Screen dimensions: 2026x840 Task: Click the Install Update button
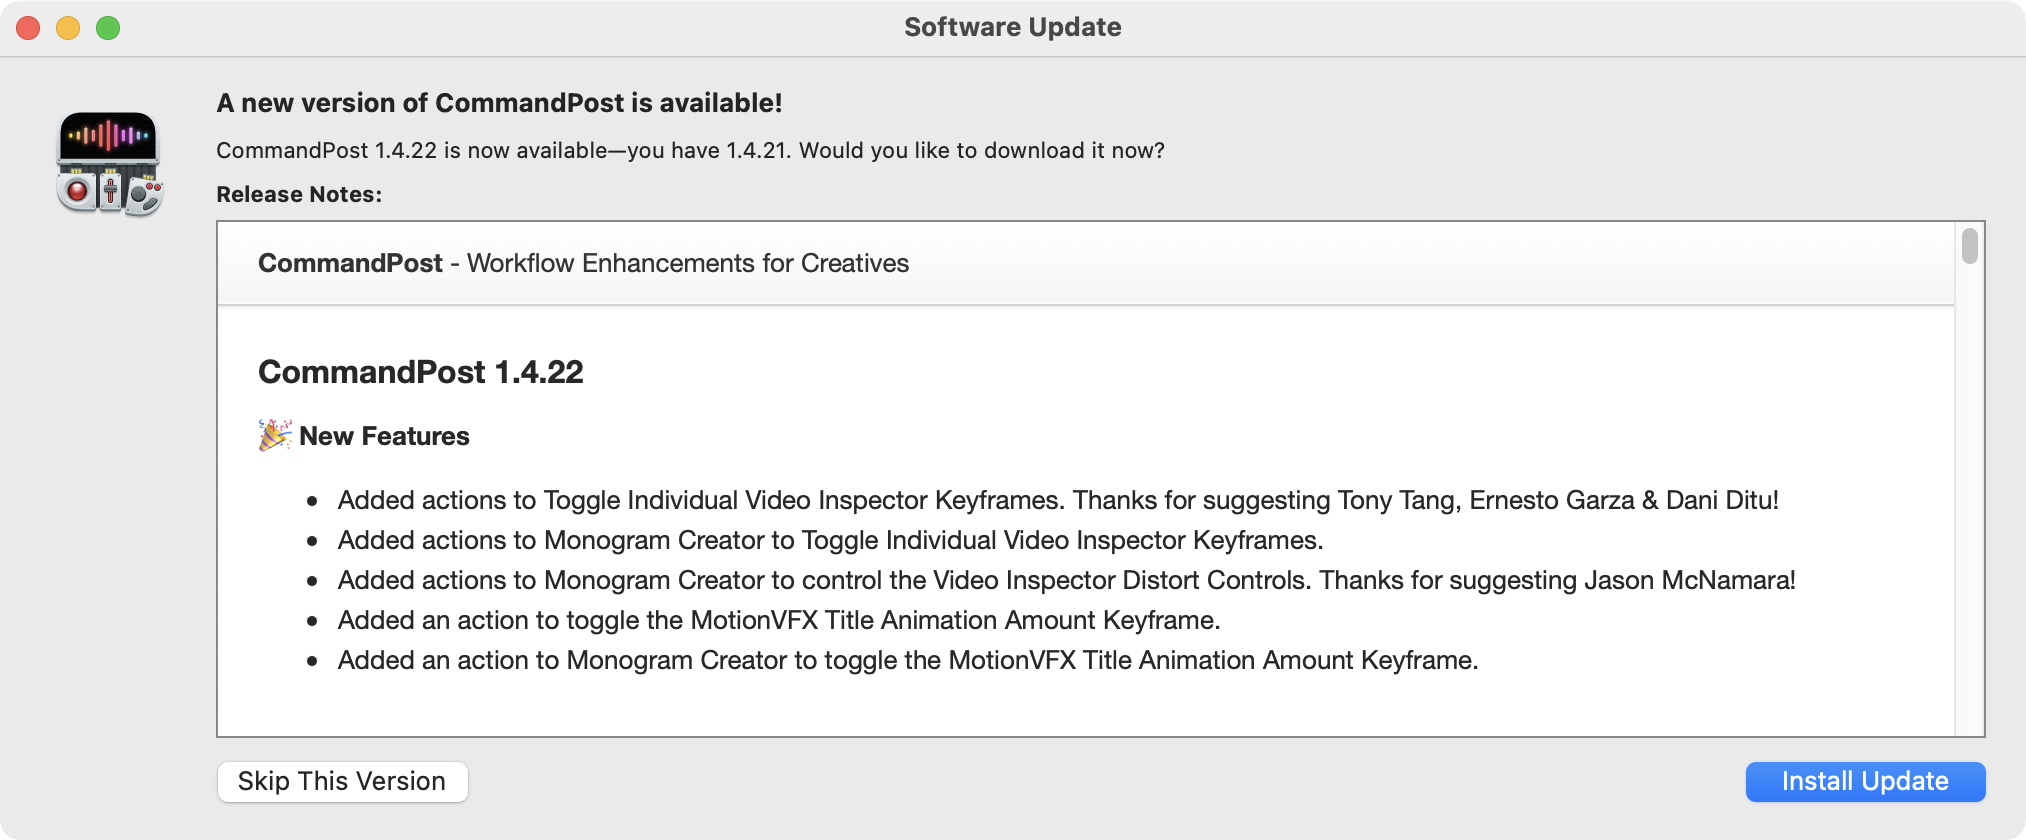1864,781
